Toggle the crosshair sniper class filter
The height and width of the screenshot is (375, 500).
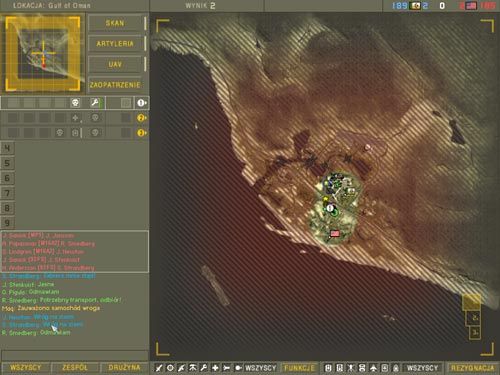(x=170, y=368)
